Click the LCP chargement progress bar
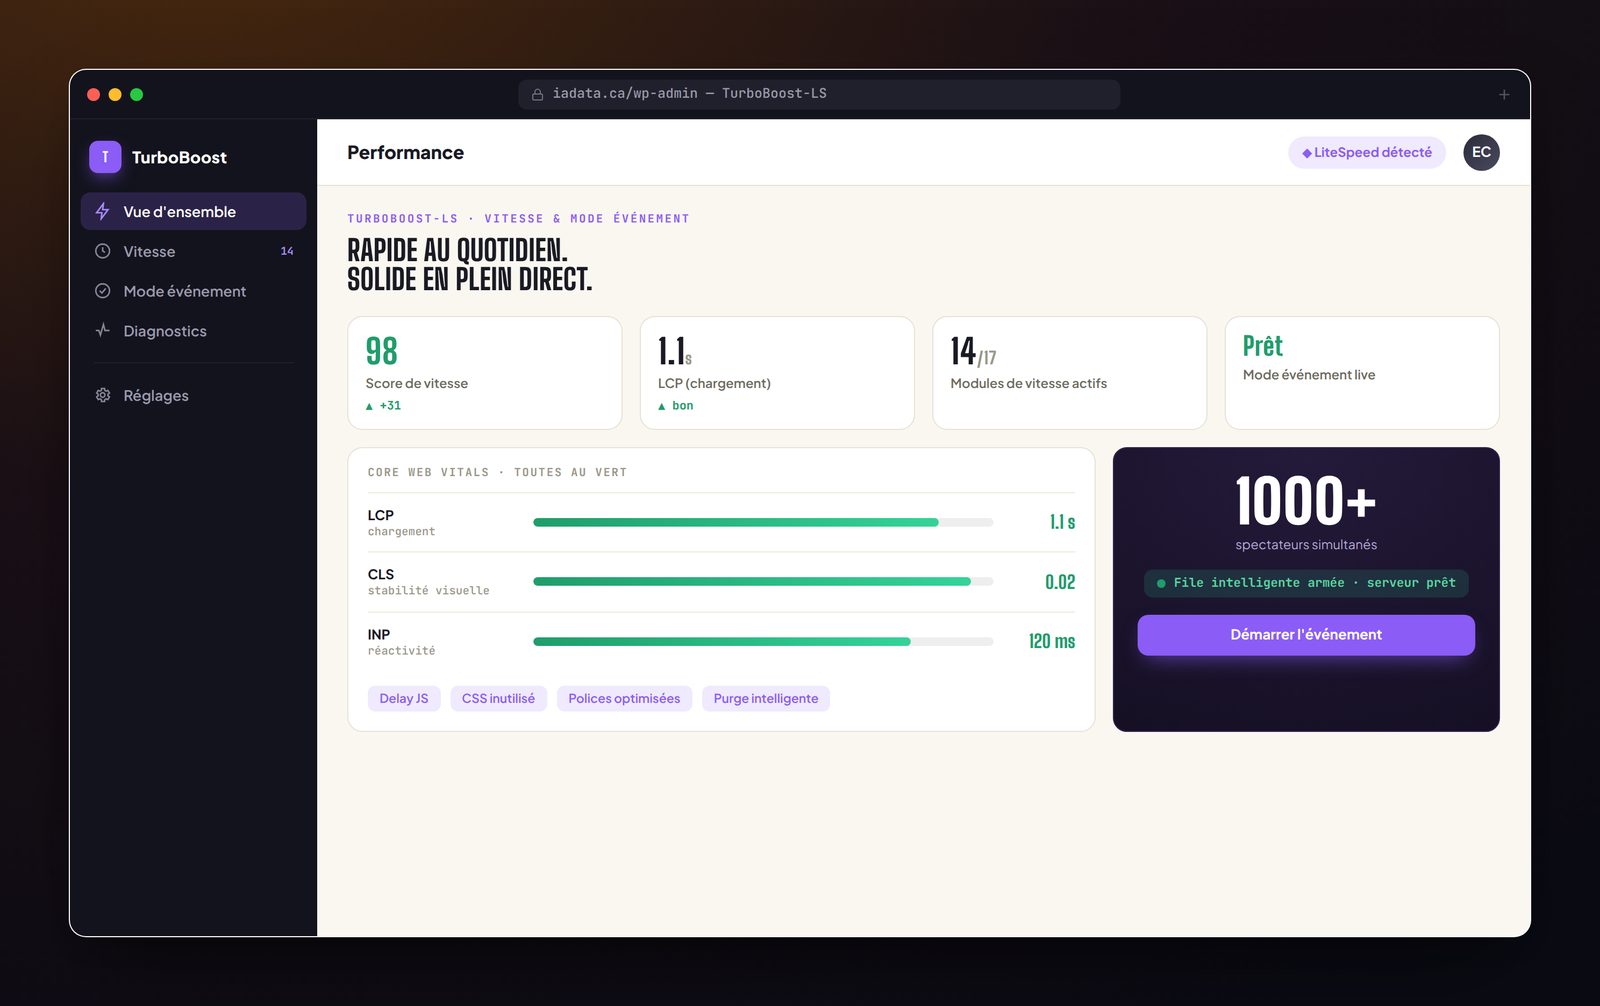 pyautogui.click(x=763, y=522)
